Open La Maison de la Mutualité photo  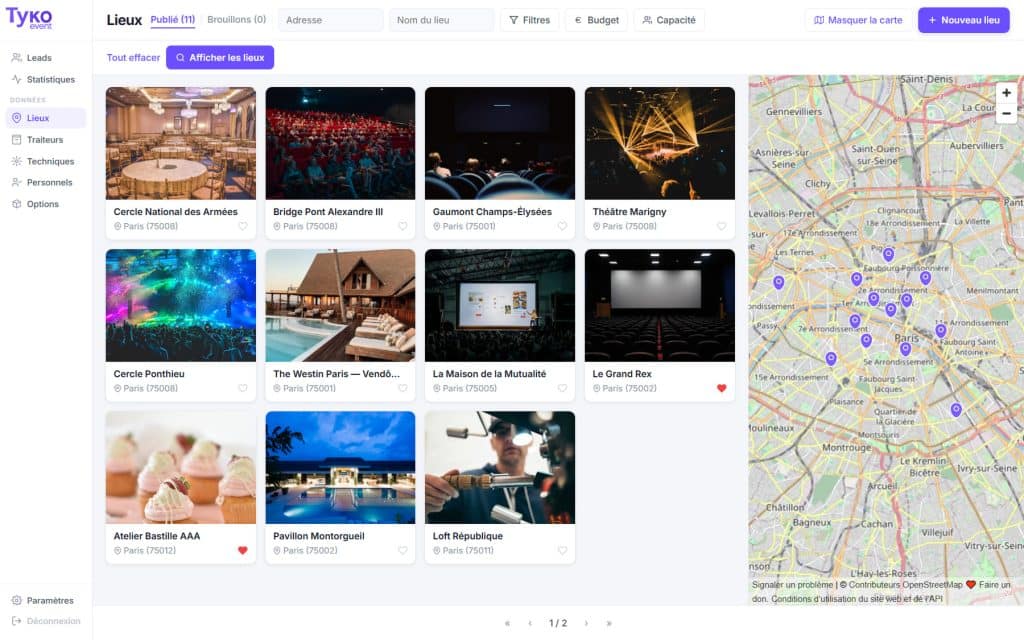(x=500, y=305)
